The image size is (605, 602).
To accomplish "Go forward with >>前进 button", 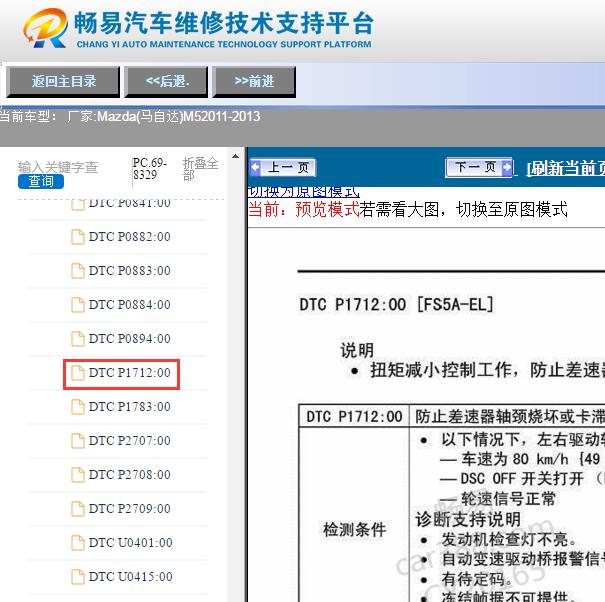I will click(254, 81).
